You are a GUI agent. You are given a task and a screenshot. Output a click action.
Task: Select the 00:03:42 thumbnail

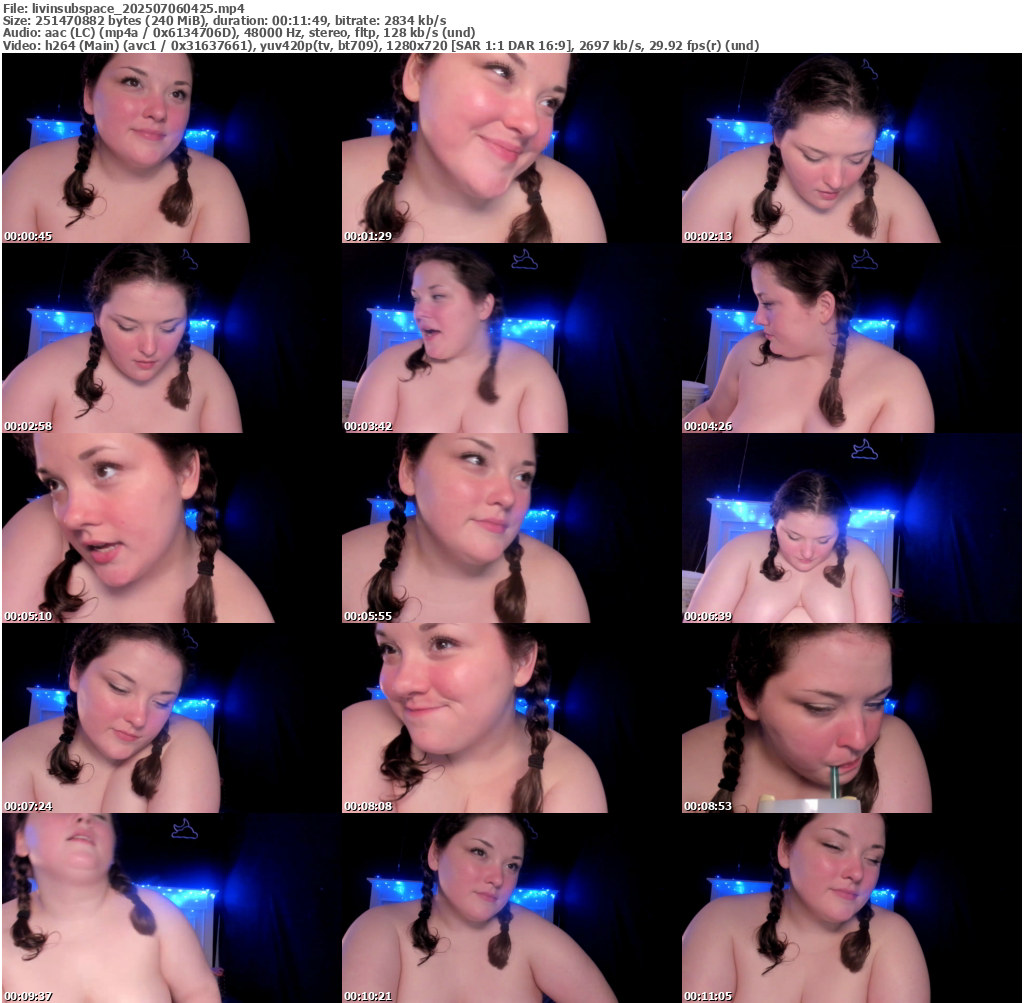pyautogui.click(x=511, y=338)
